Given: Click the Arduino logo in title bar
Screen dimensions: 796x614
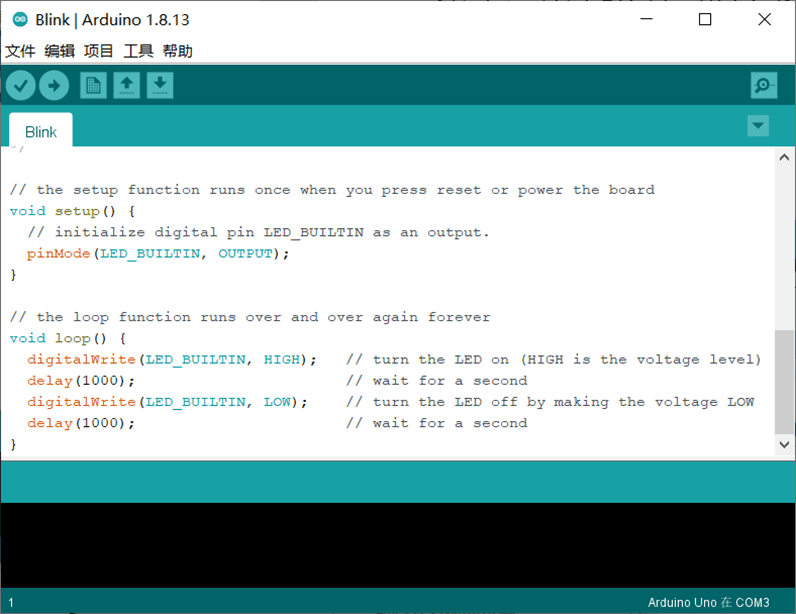Looking at the screenshot, I should (20, 19).
